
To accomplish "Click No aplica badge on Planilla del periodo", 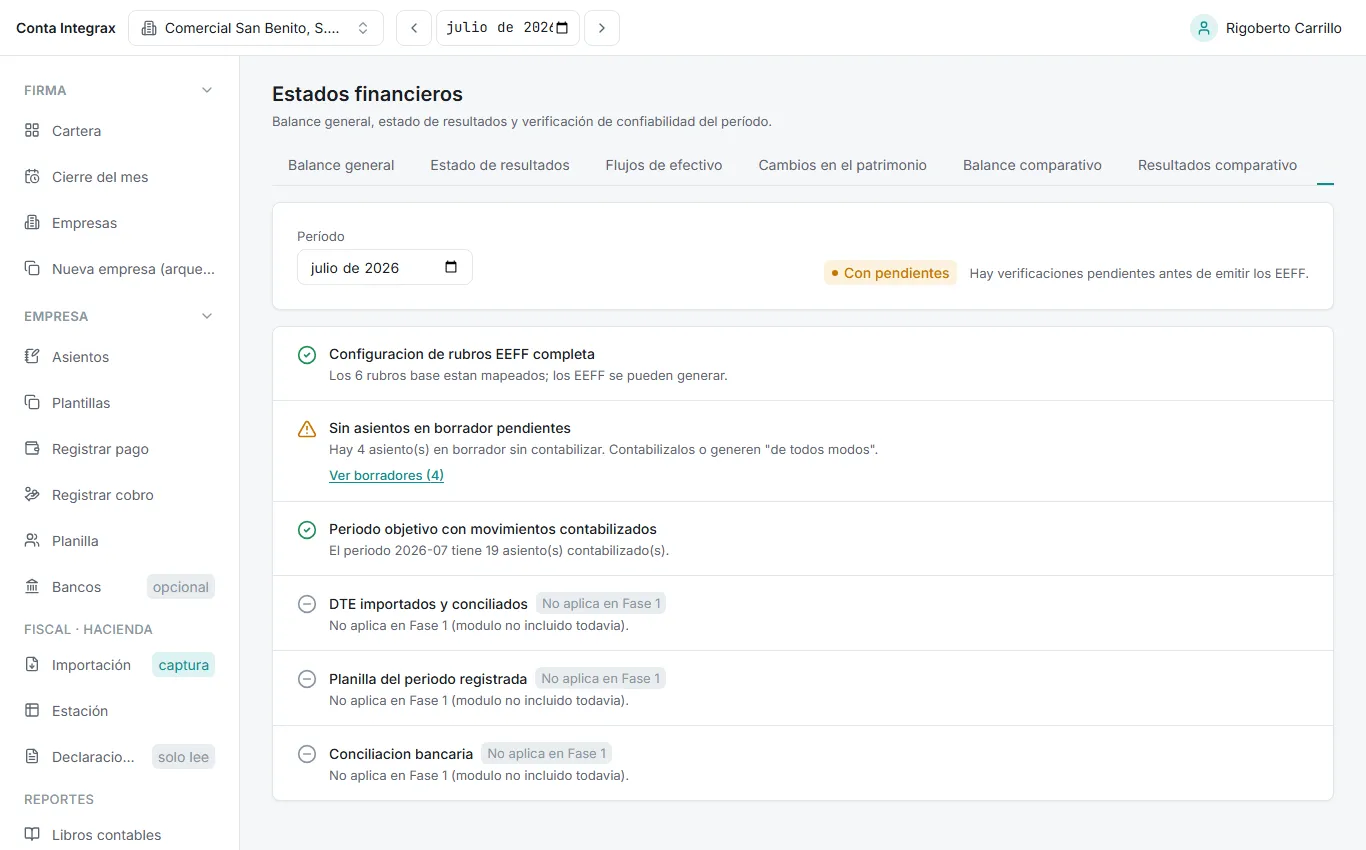I will pyautogui.click(x=600, y=678).
